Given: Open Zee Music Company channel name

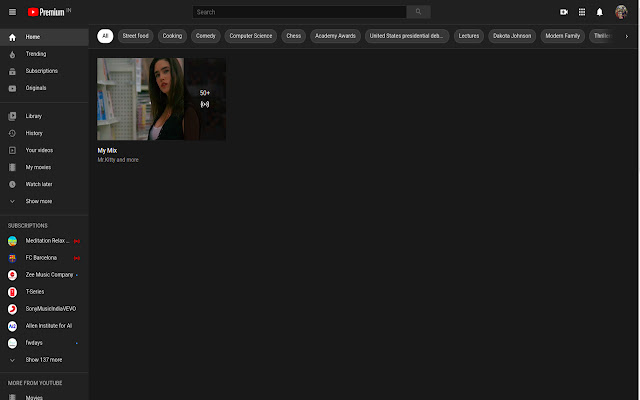Looking at the screenshot, I should (x=49, y=275).
